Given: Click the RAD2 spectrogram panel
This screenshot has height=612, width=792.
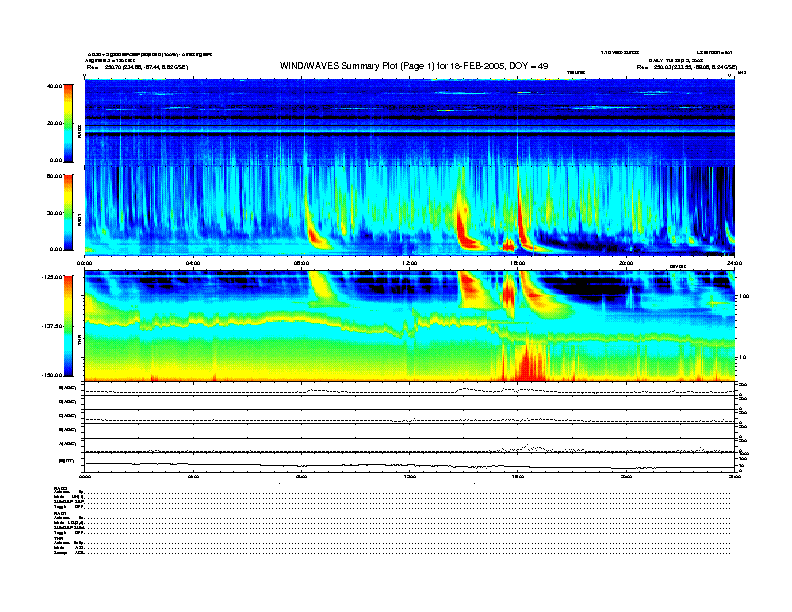Looking at the screenshot, I should (409, 122).
